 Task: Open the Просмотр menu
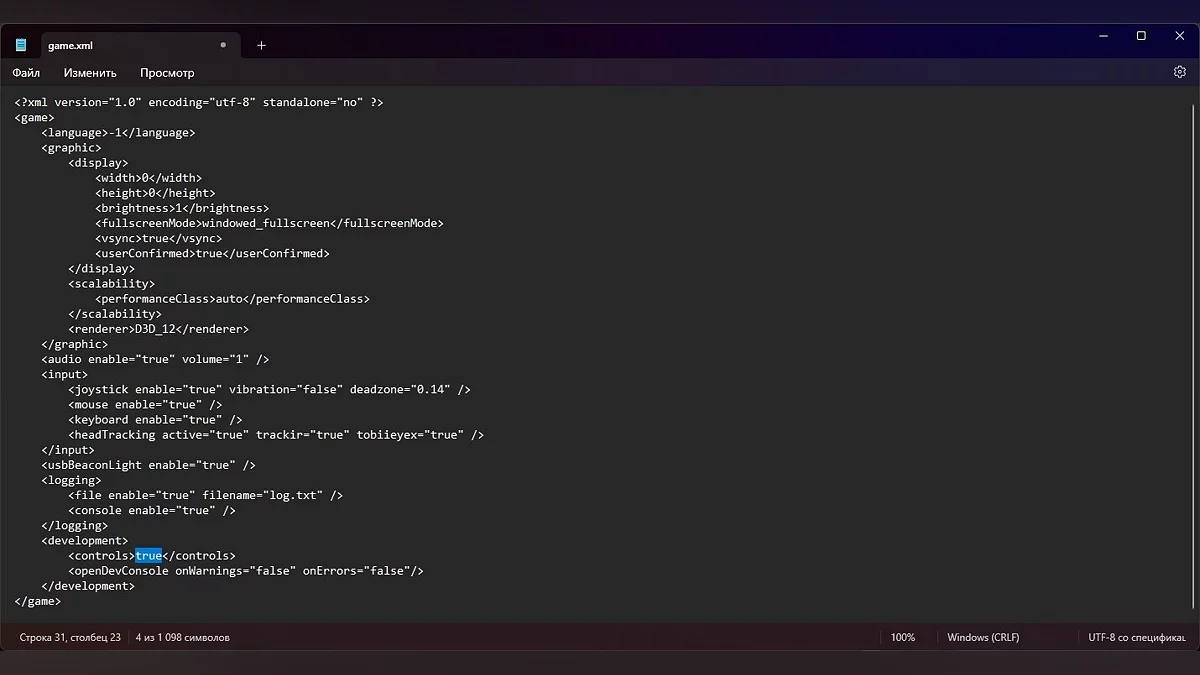coord(167,73)
